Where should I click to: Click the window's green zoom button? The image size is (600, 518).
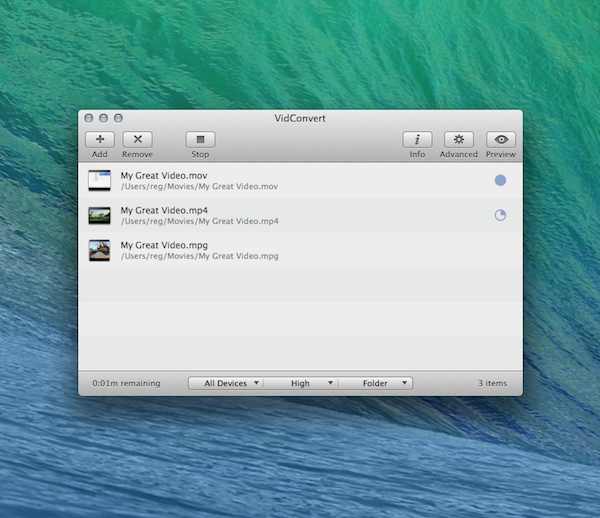[x=118, y=118]
